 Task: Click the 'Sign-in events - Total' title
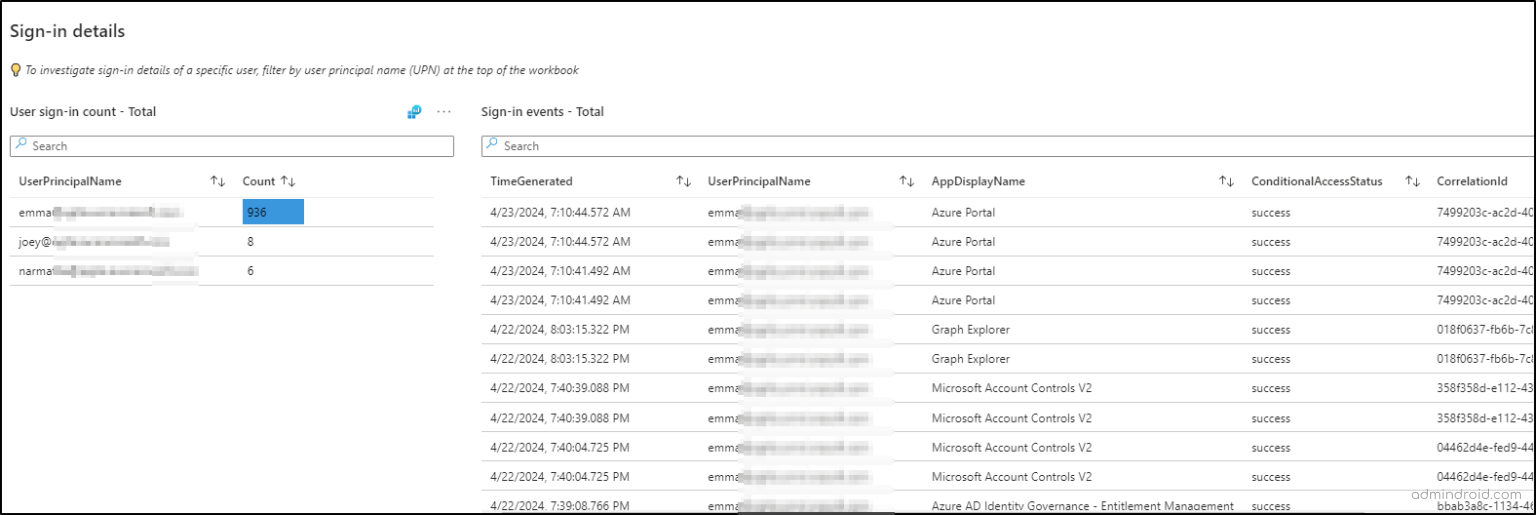click(x=542, y=112)
